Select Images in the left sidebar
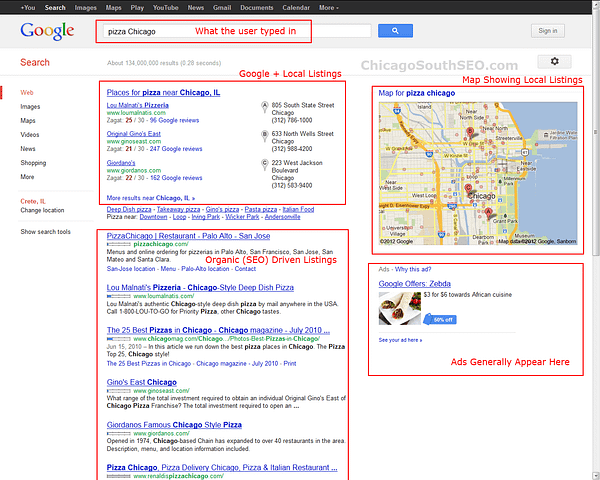The image size is (600, 480). pyautogui.click(x=30, y=106)
